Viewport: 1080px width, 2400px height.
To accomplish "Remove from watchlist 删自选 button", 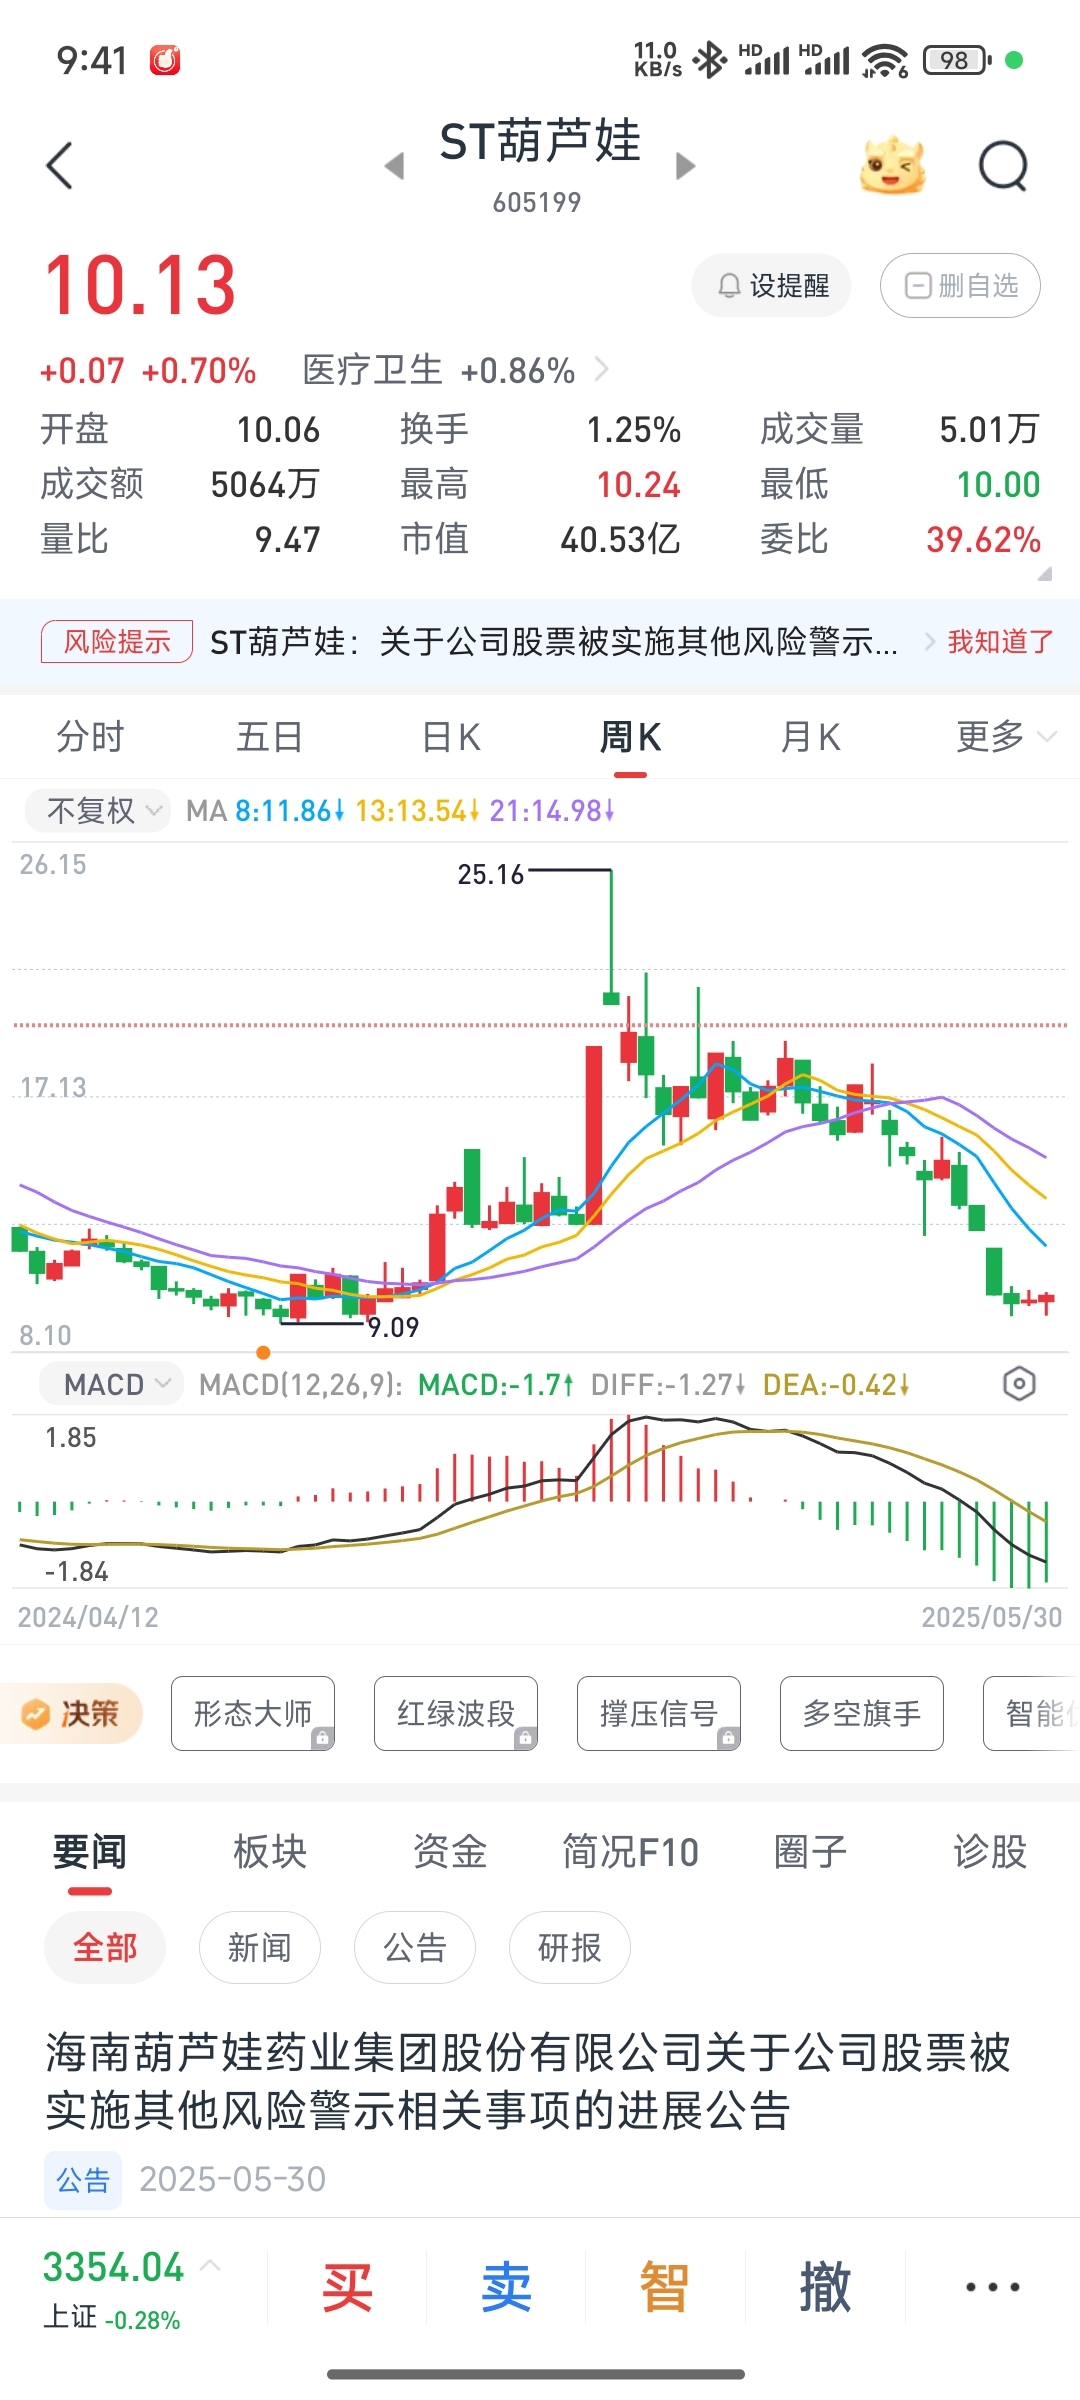I will 960,286.
